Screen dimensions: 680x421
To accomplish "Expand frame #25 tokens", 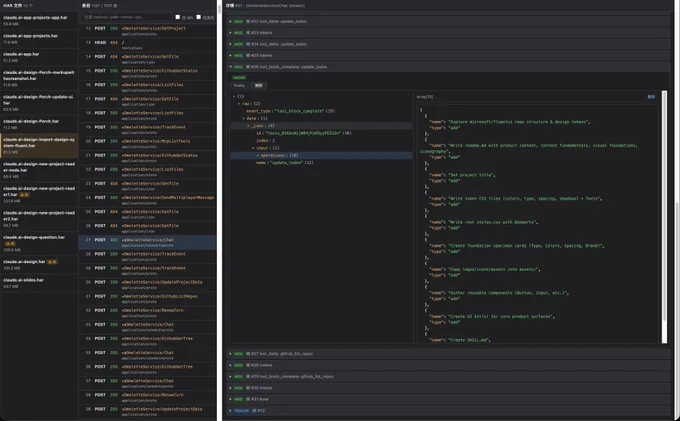I will pyautogui.click(x=448, y=55).
